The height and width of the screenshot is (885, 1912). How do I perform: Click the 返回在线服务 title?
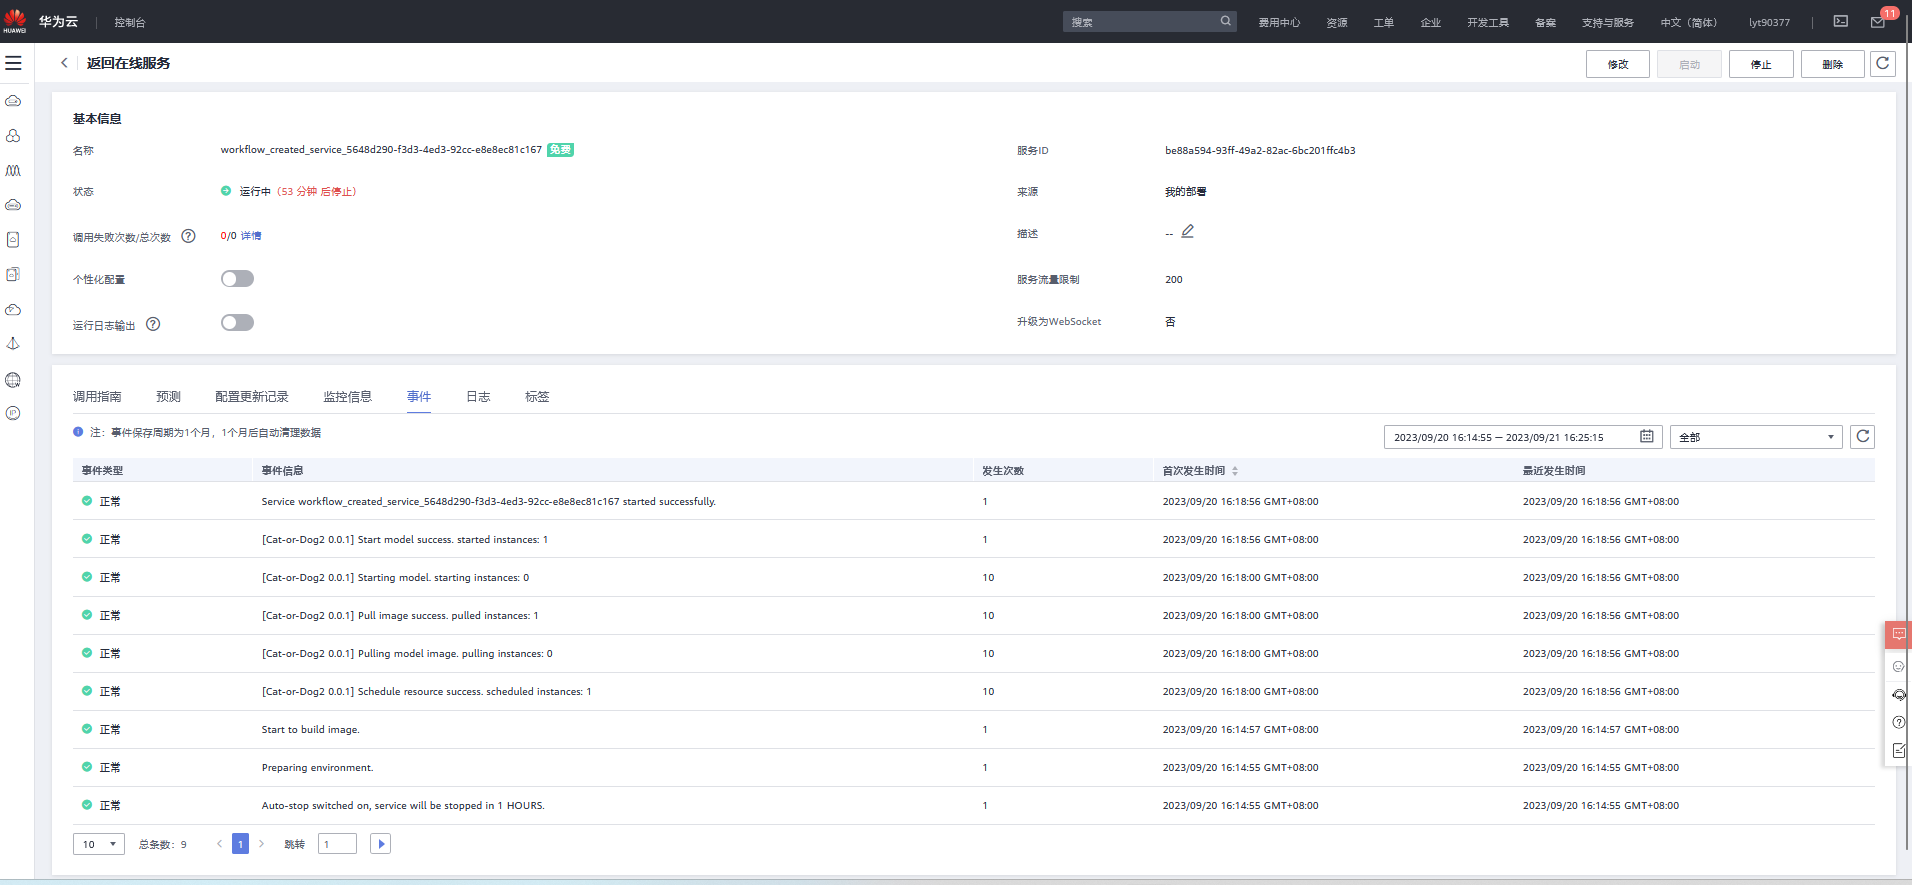(x=128, y=63)
